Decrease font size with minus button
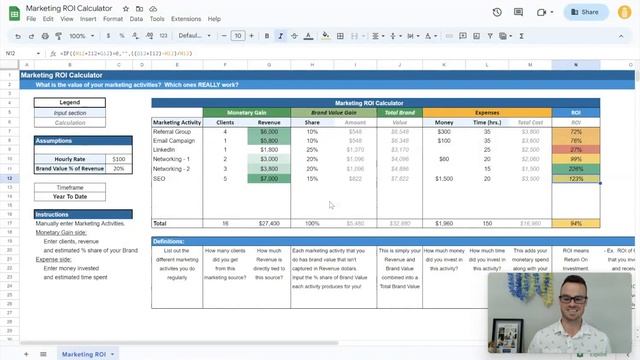The width and height of the screenshot is (640, 360). [224, 36]
